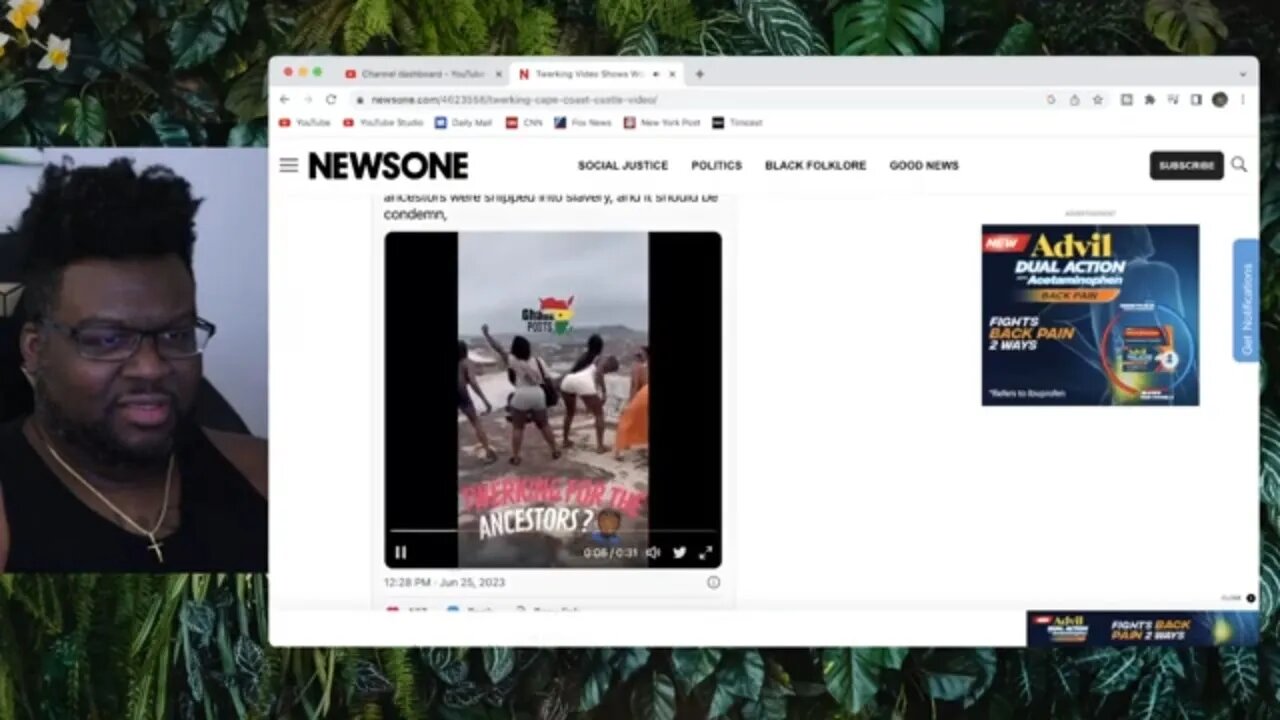The width and height of the screenshot is (1280, 720).
Task: Open the media controls toolbar icon
Action: click(1173, 99)
